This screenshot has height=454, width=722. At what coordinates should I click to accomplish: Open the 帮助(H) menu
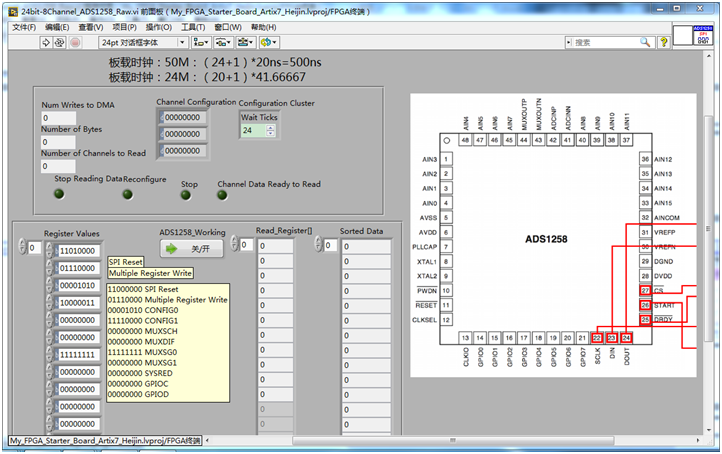click(x=263, y=27)
